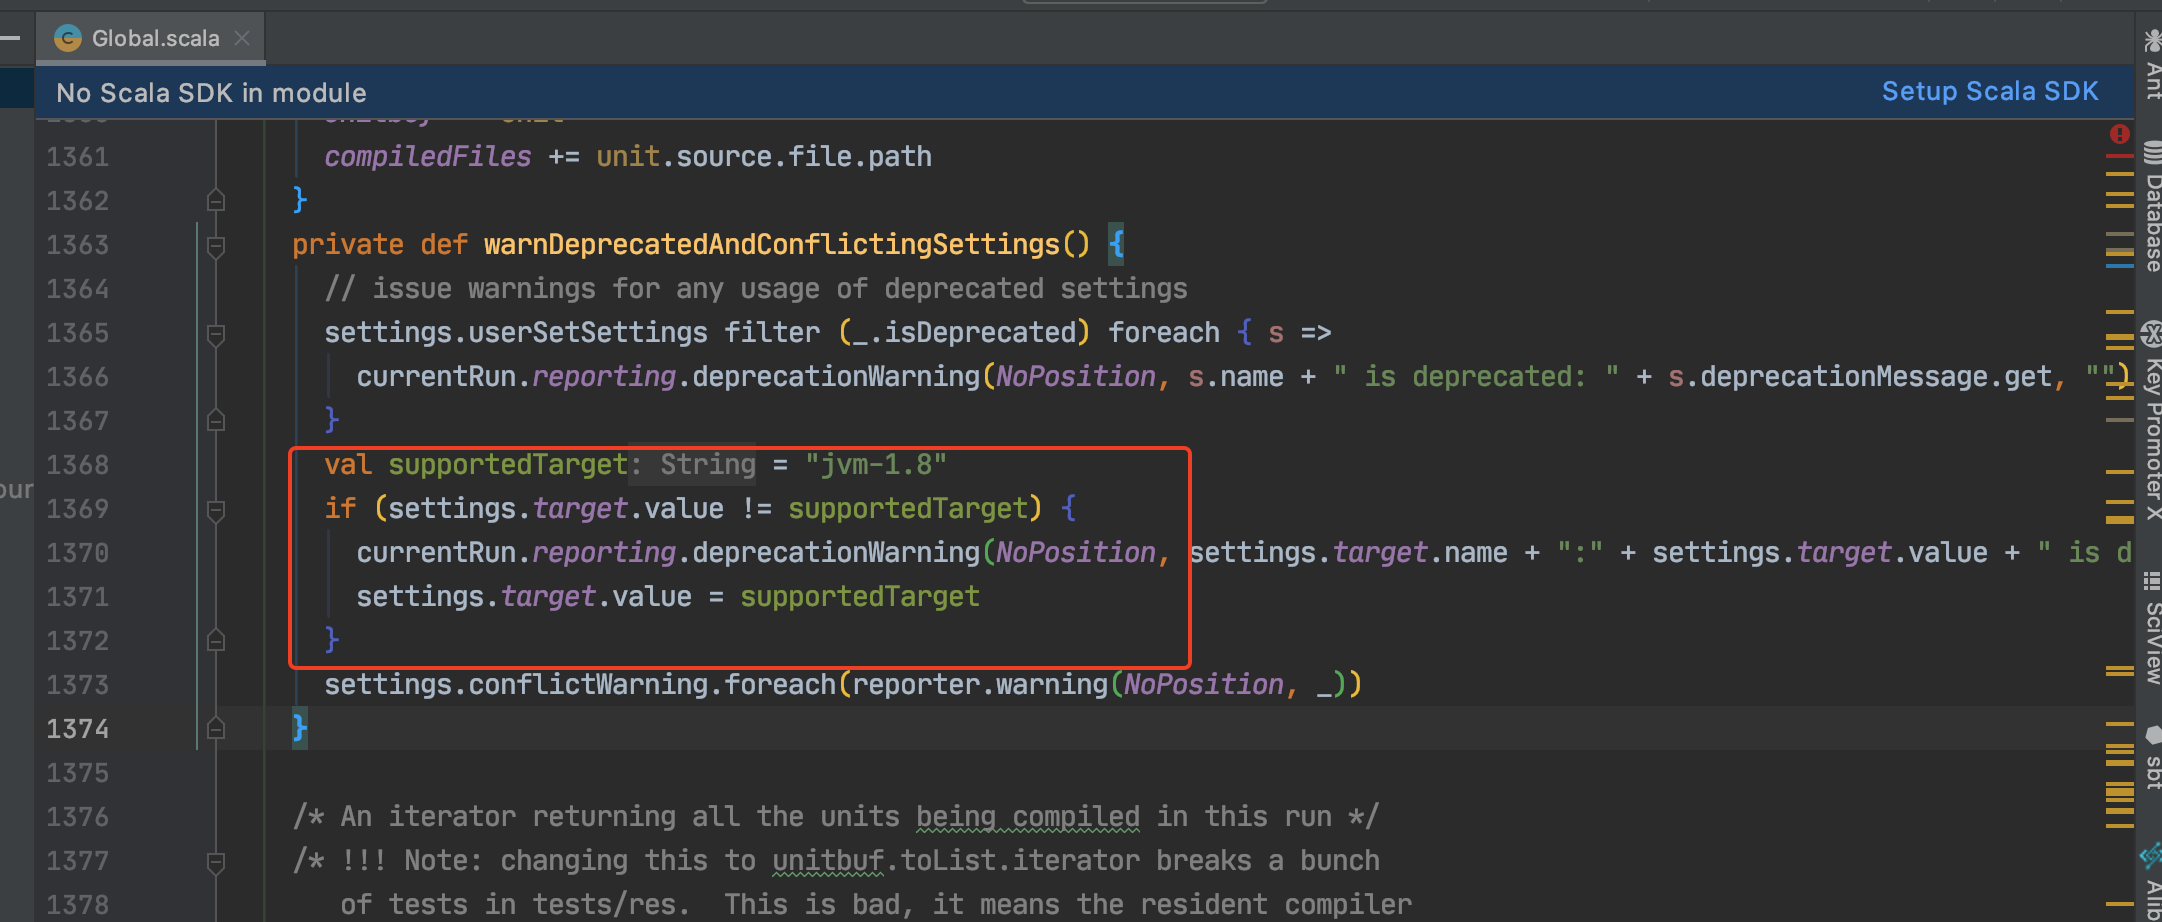Close the Global.scala tab
The image size is (2162, 922).
[x=242, y=38]
